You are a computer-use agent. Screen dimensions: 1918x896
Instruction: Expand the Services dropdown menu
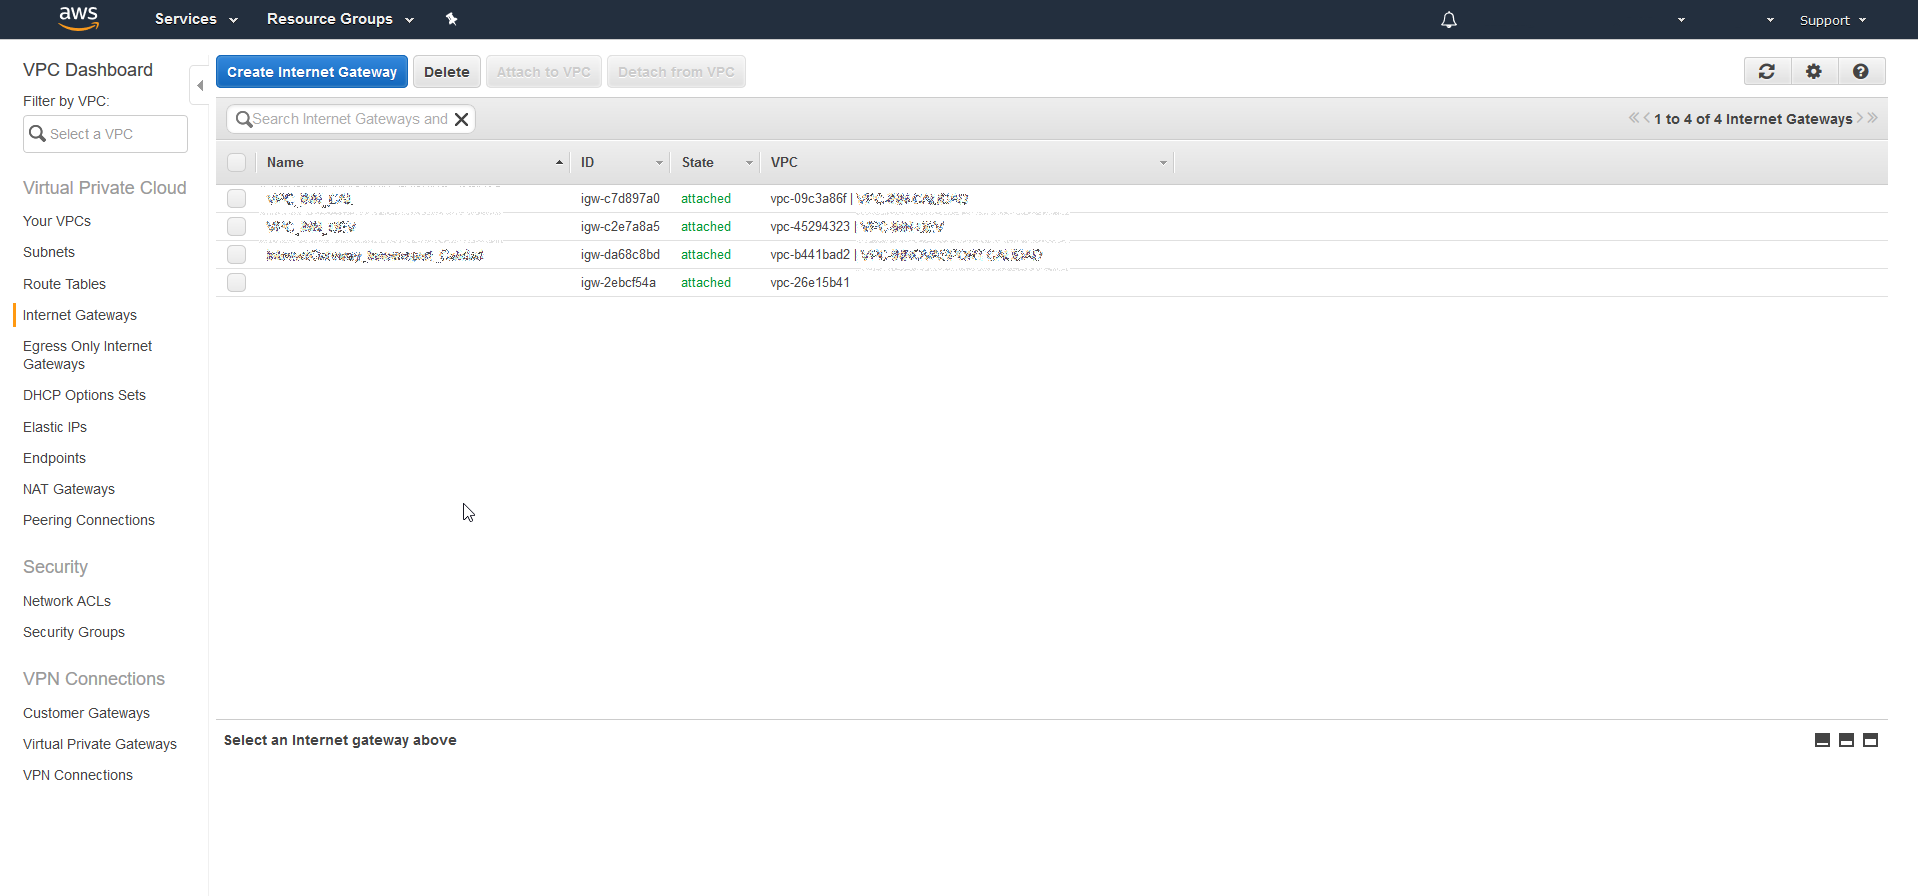[x=196, y=19]
